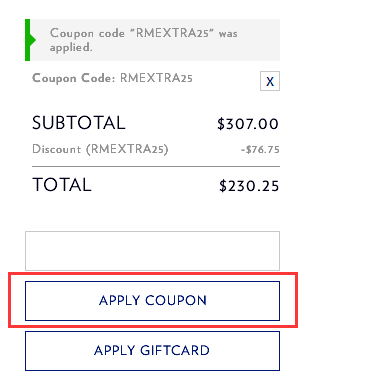This screenshot has height=390, width=378.
Task: Click the Apply Giftcard button
Action: pyautogui.click(x=152, y=351)
